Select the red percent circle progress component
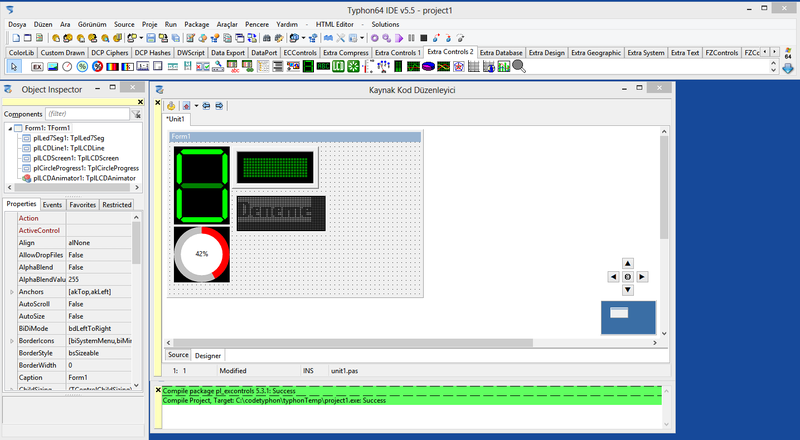 (x=97, y=66)
